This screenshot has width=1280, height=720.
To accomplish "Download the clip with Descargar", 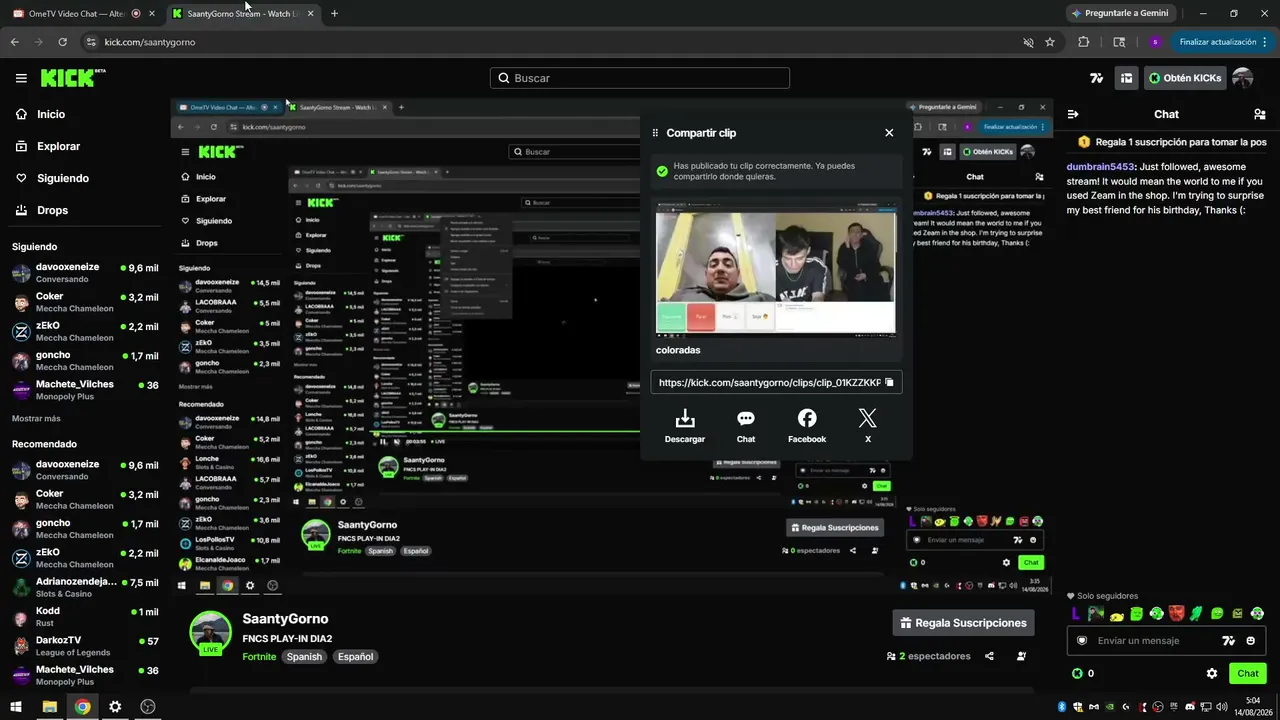I will tap(685, 425).
